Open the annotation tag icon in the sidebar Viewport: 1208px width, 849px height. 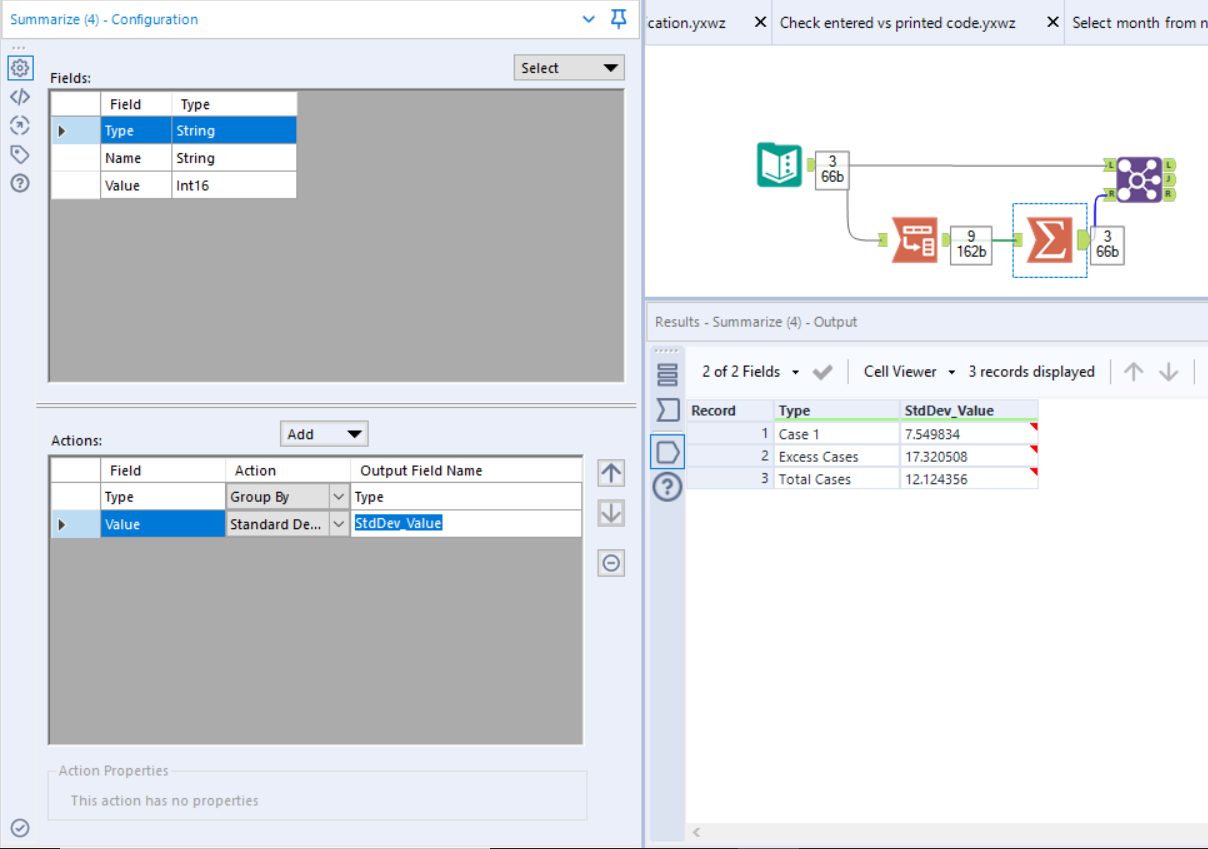(20, 153)
